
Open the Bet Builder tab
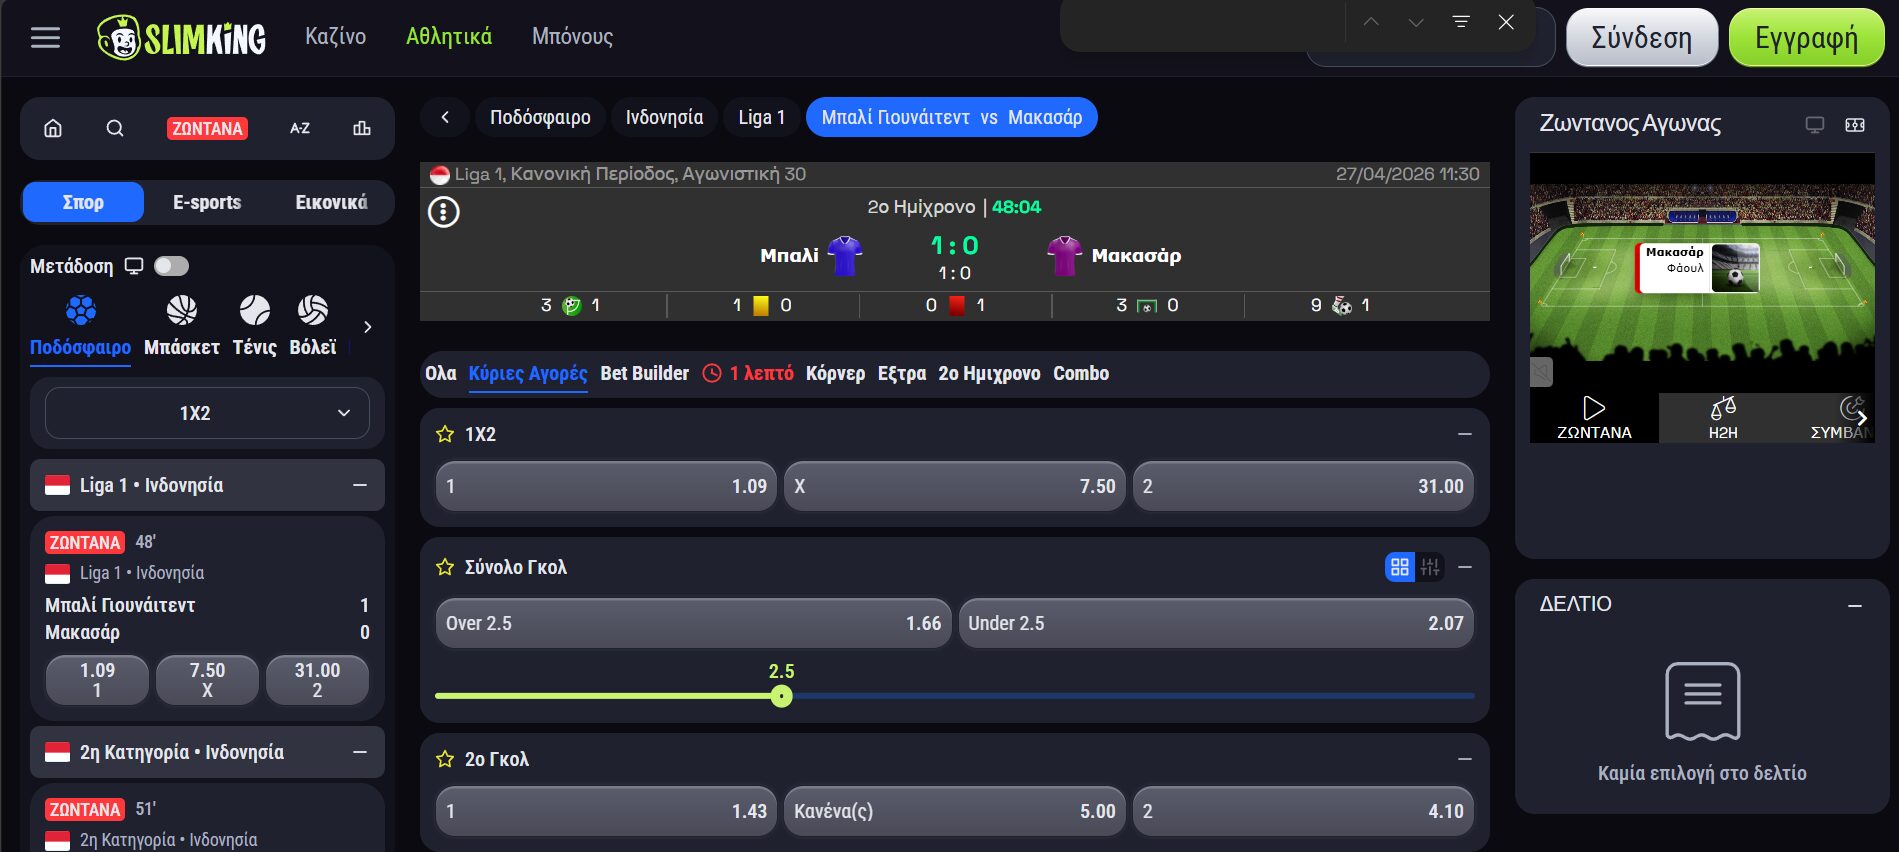[x=644, y=373]
